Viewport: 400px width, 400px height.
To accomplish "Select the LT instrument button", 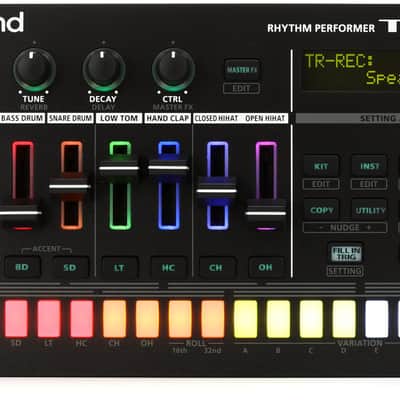I will coord(119,267).
